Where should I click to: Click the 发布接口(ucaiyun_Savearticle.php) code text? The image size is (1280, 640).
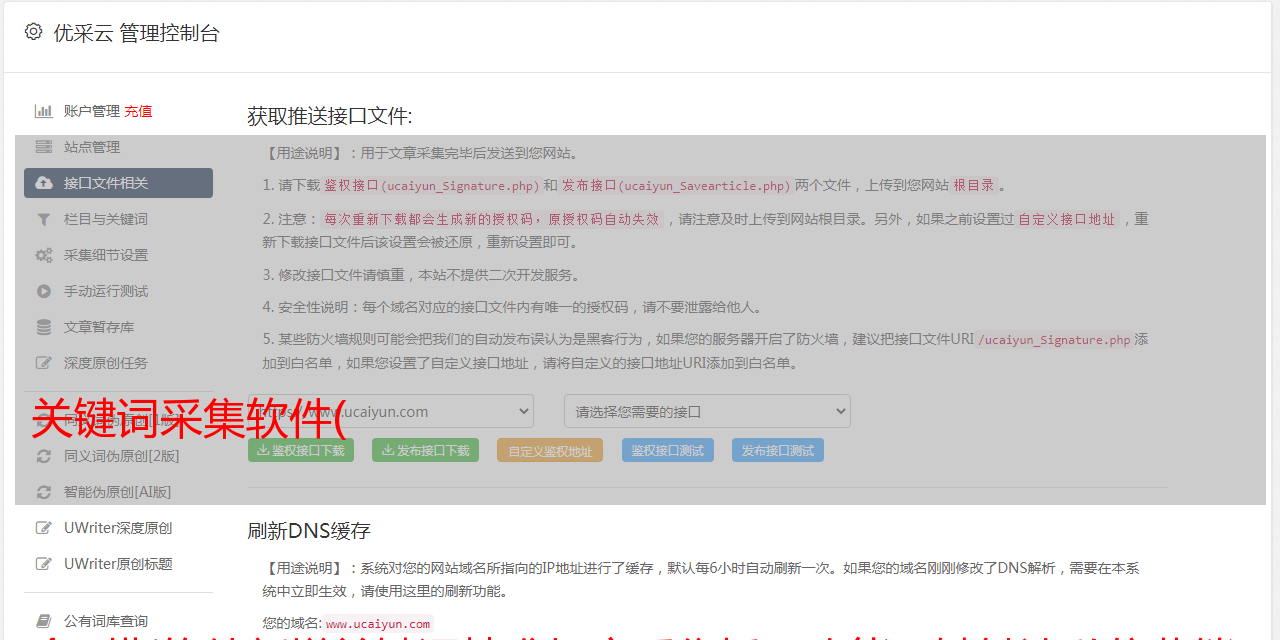click(676, 185)
